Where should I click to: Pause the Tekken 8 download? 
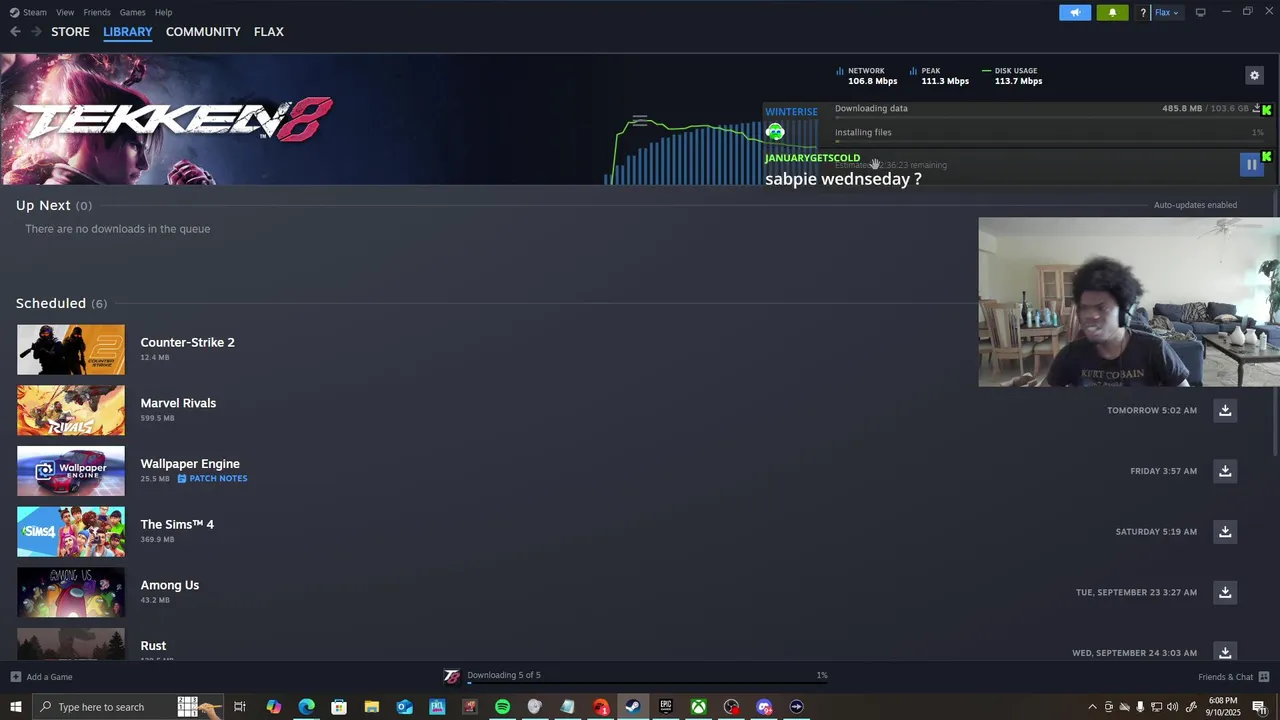1251,165
